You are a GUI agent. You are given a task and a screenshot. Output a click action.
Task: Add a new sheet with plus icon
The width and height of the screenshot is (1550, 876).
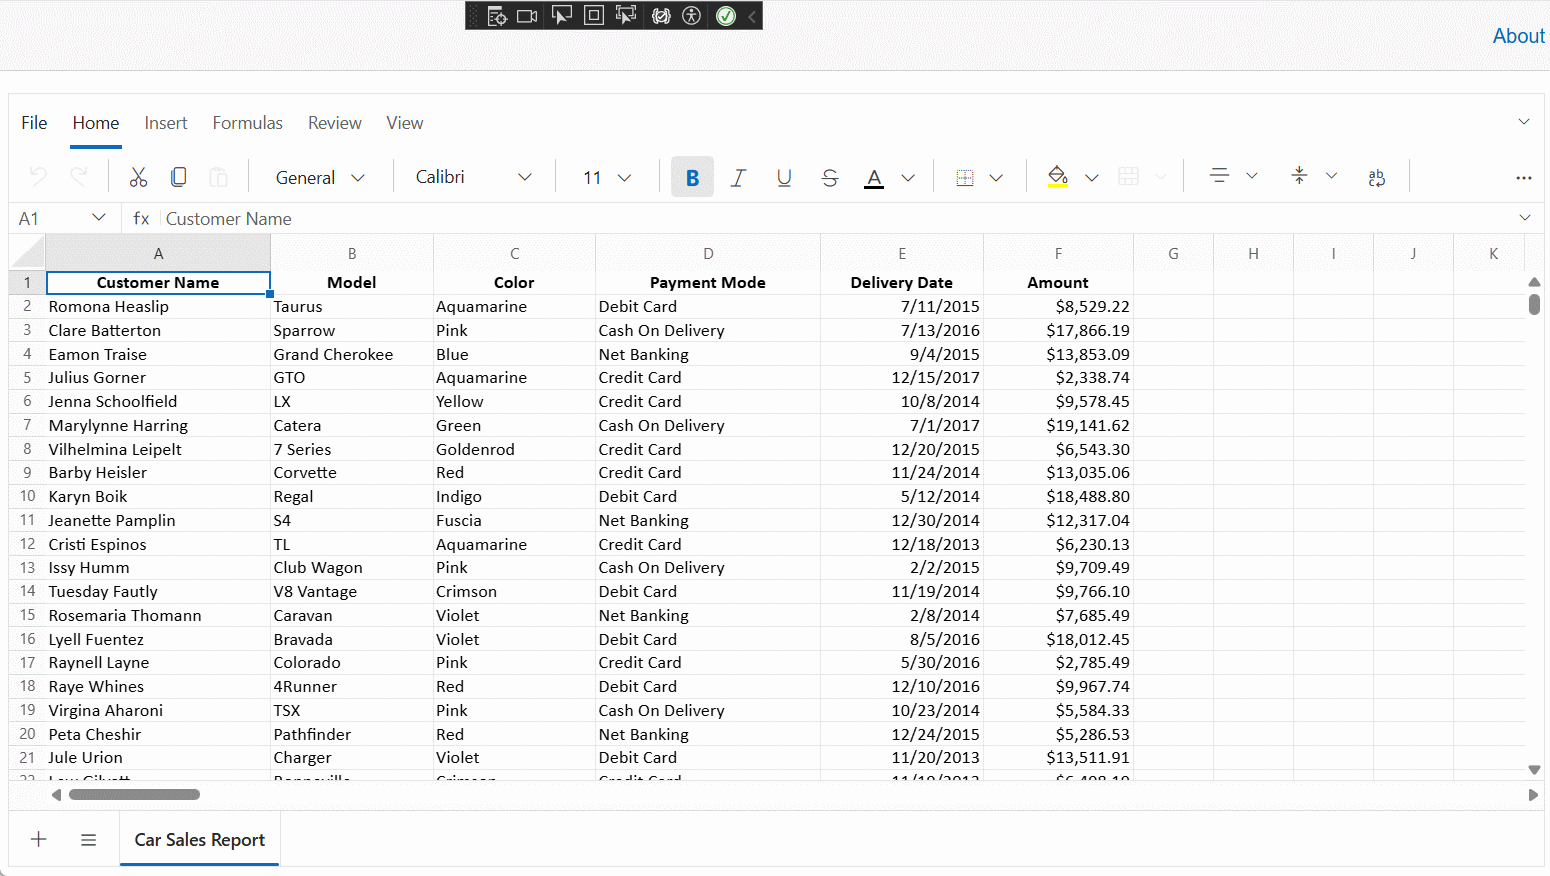point(38,839)
